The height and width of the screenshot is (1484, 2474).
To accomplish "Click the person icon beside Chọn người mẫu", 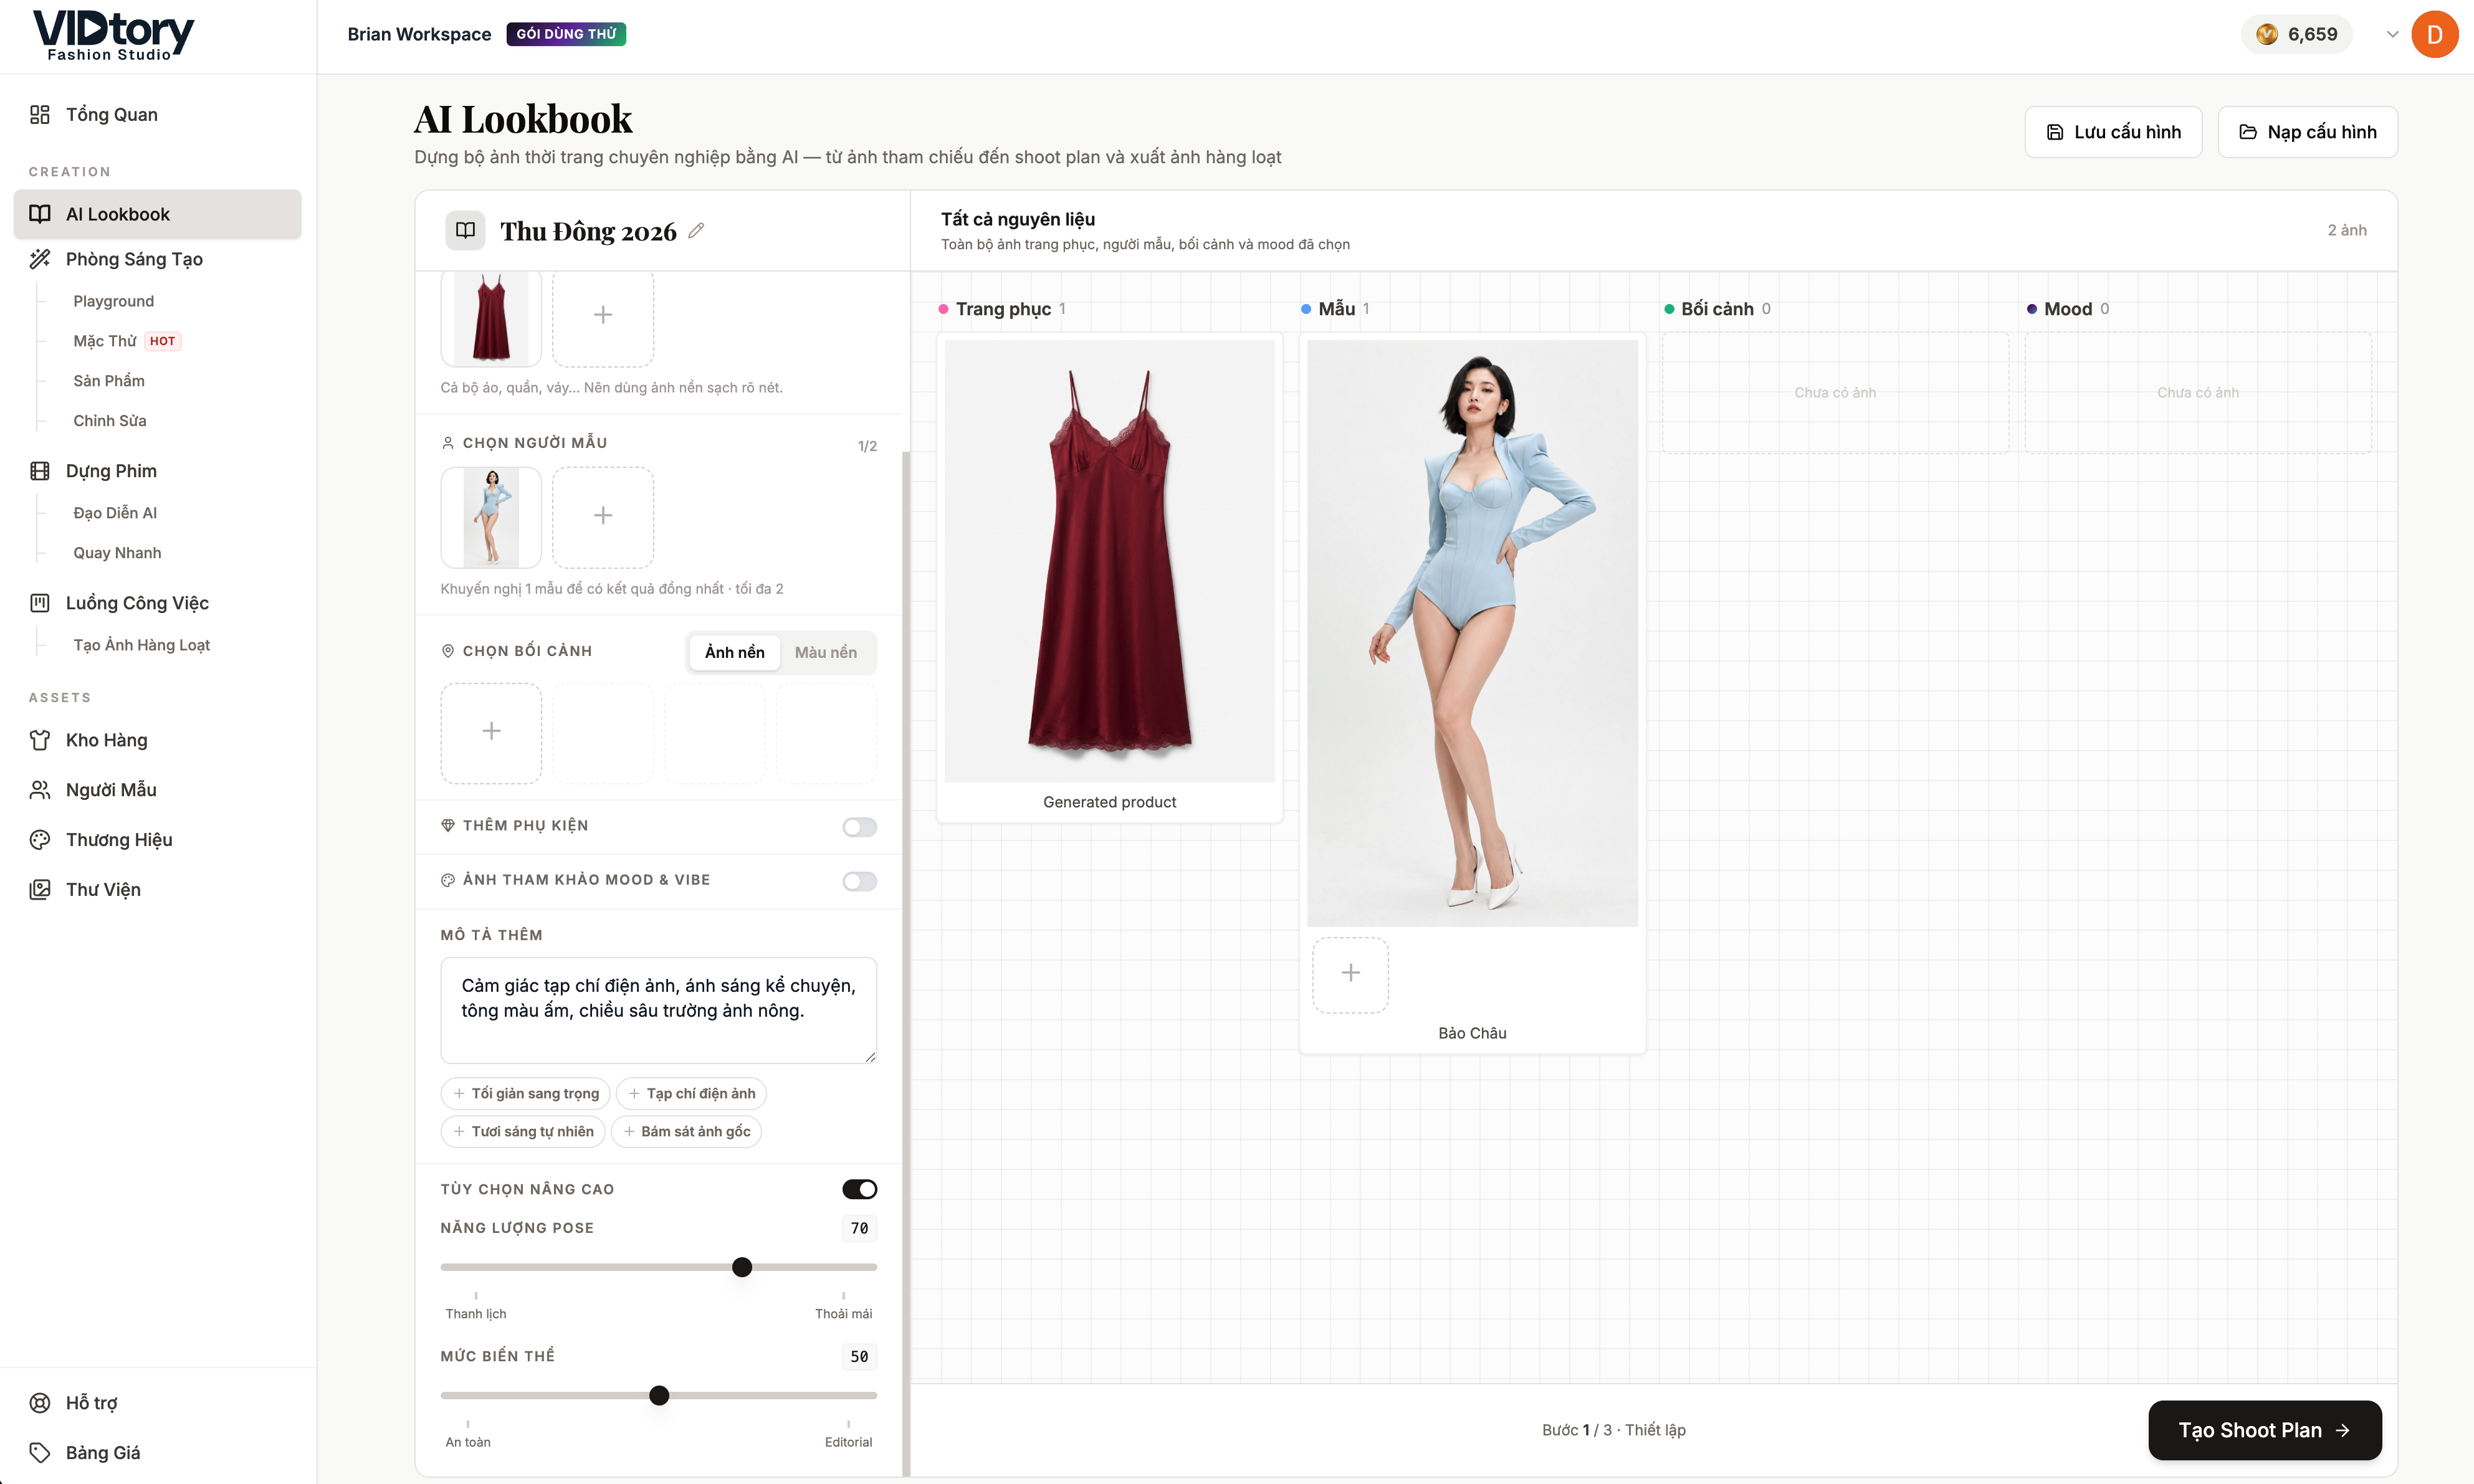I will tap(448, 443).
